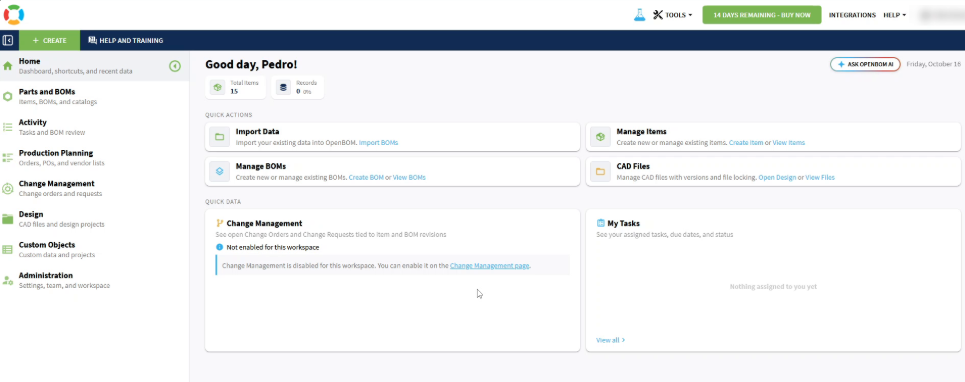
Task: Click the Custom Objects table icon
Action: pyautogui.click(x=7, y=249)
